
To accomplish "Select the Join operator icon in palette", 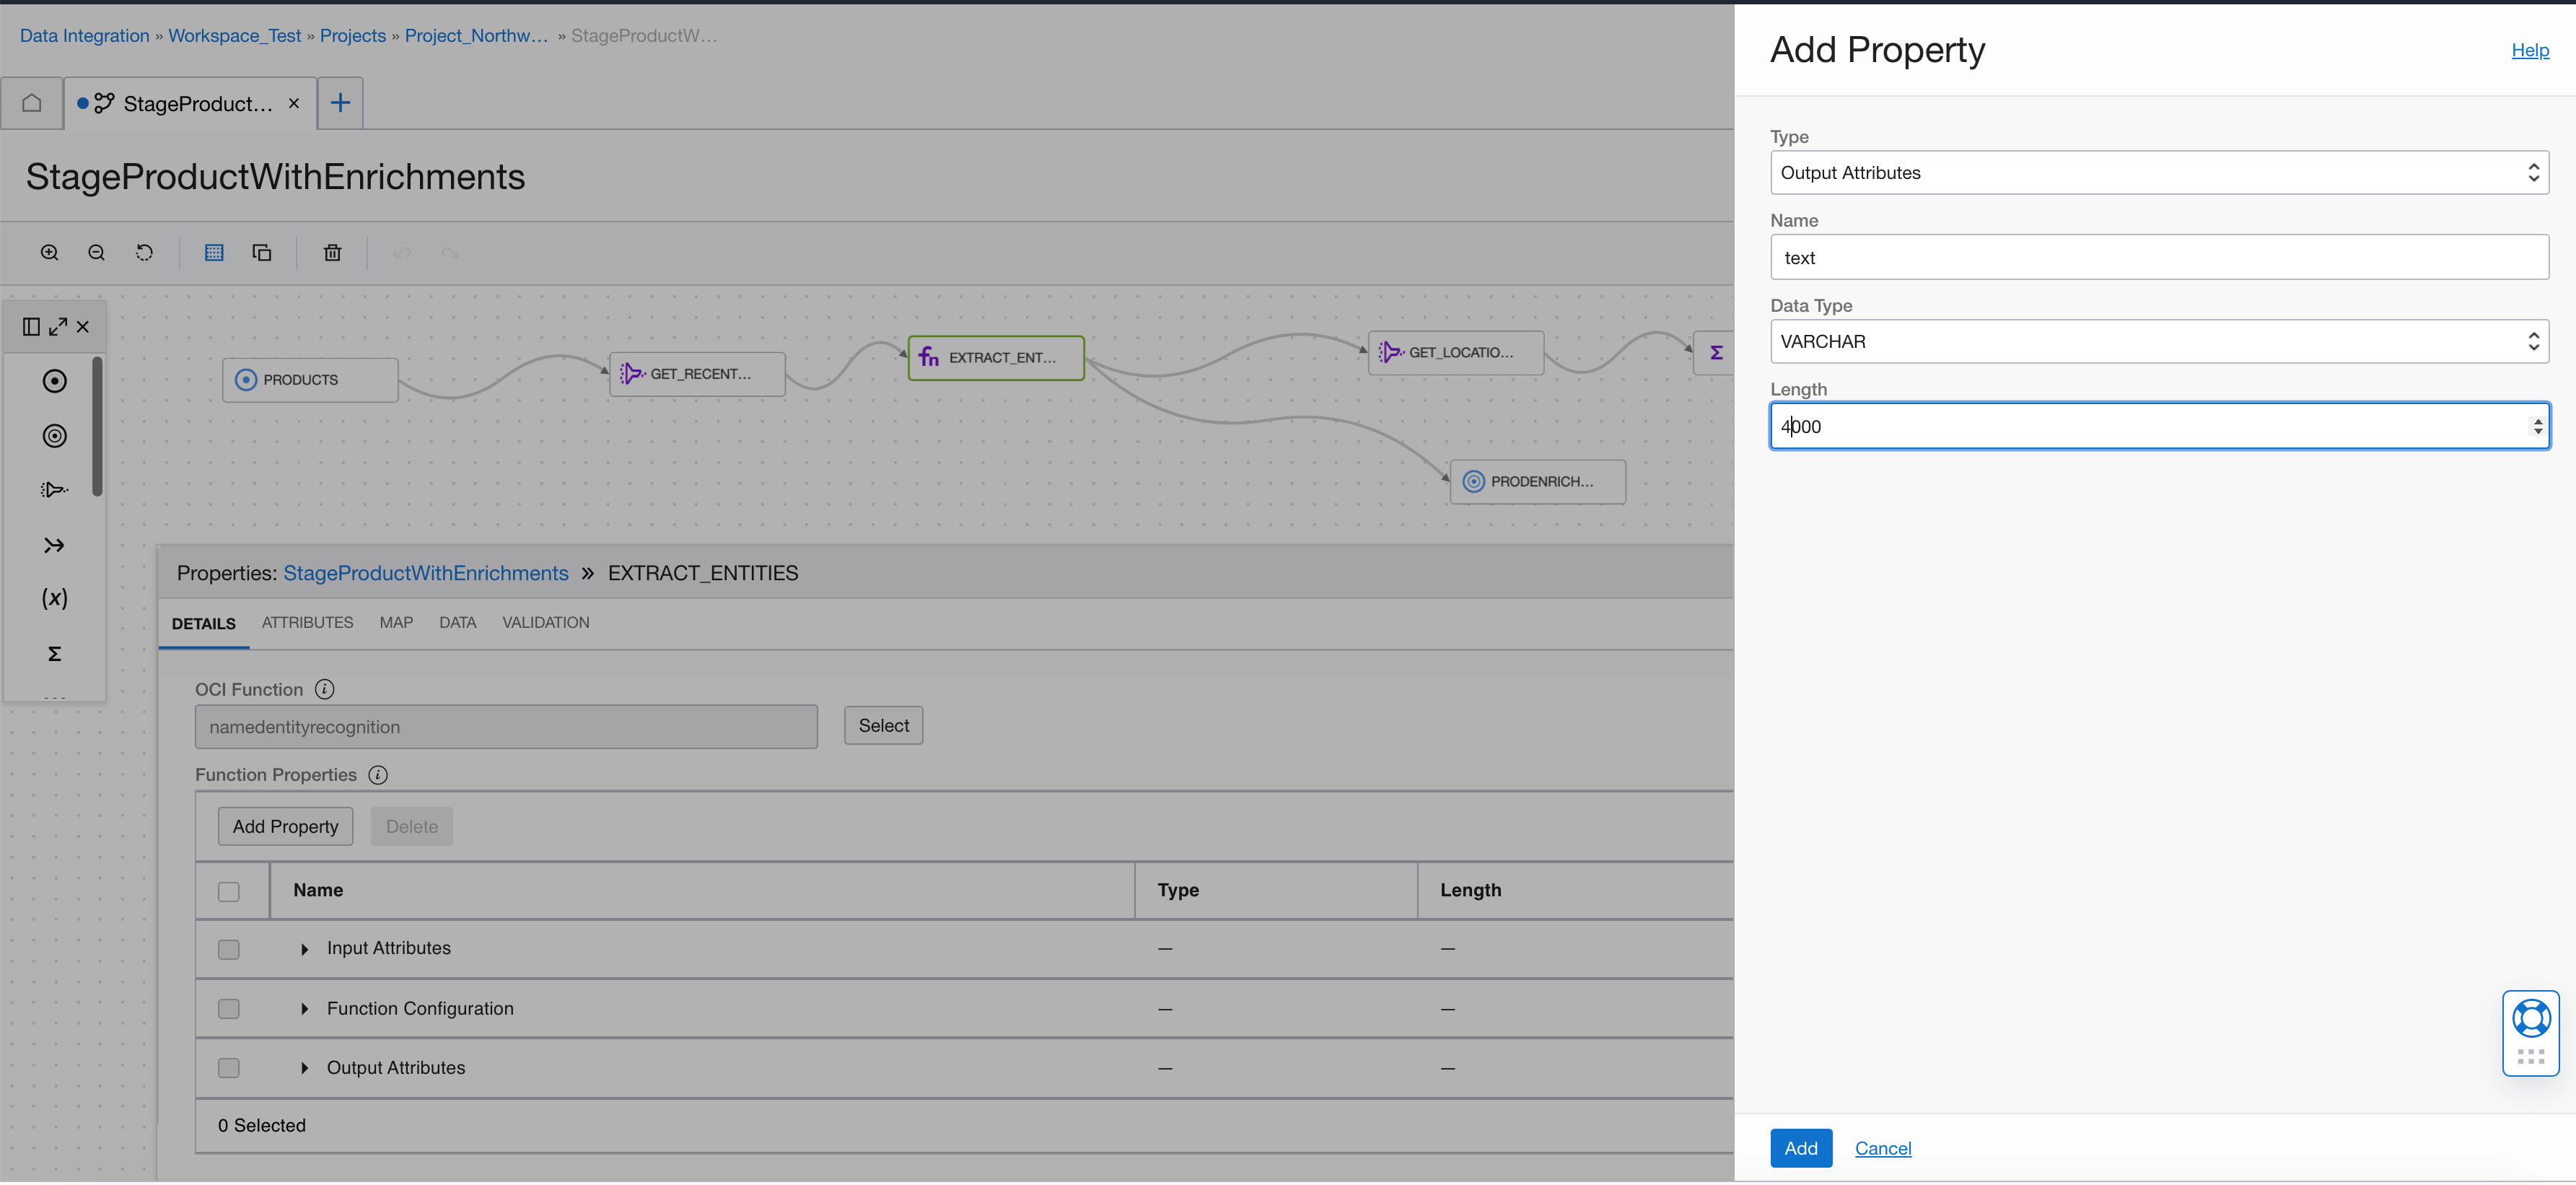I will (54, 545).
